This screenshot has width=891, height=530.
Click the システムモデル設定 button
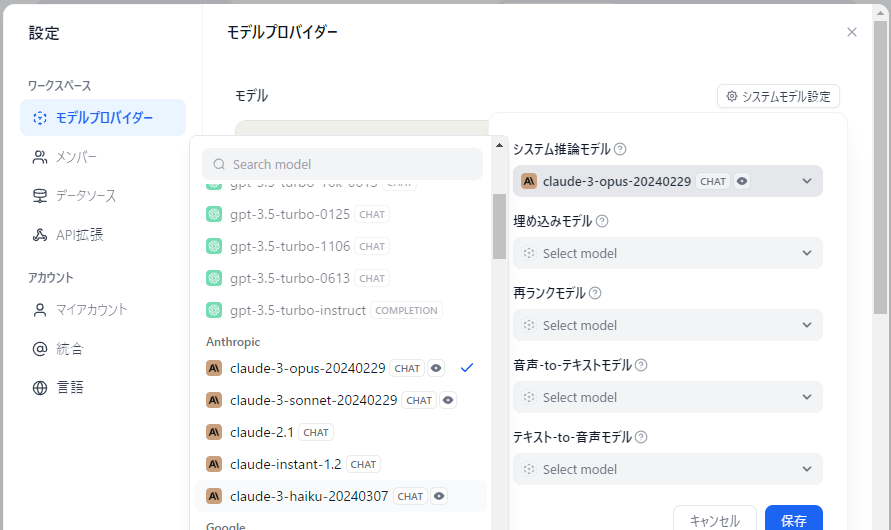tap(778, 96)
